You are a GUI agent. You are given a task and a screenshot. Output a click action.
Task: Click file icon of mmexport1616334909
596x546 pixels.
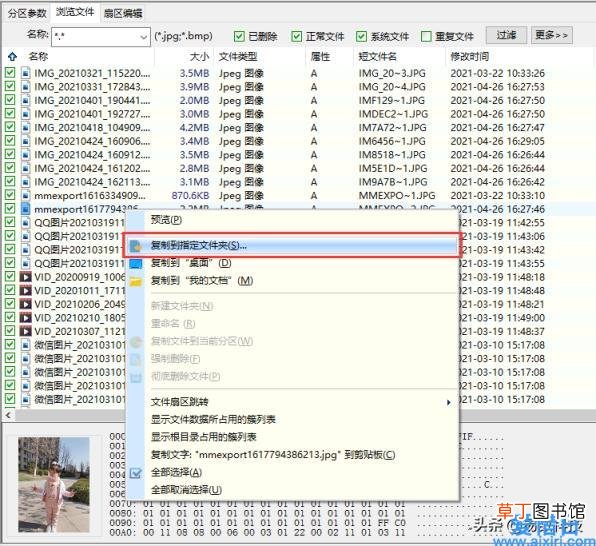(25, 195)
